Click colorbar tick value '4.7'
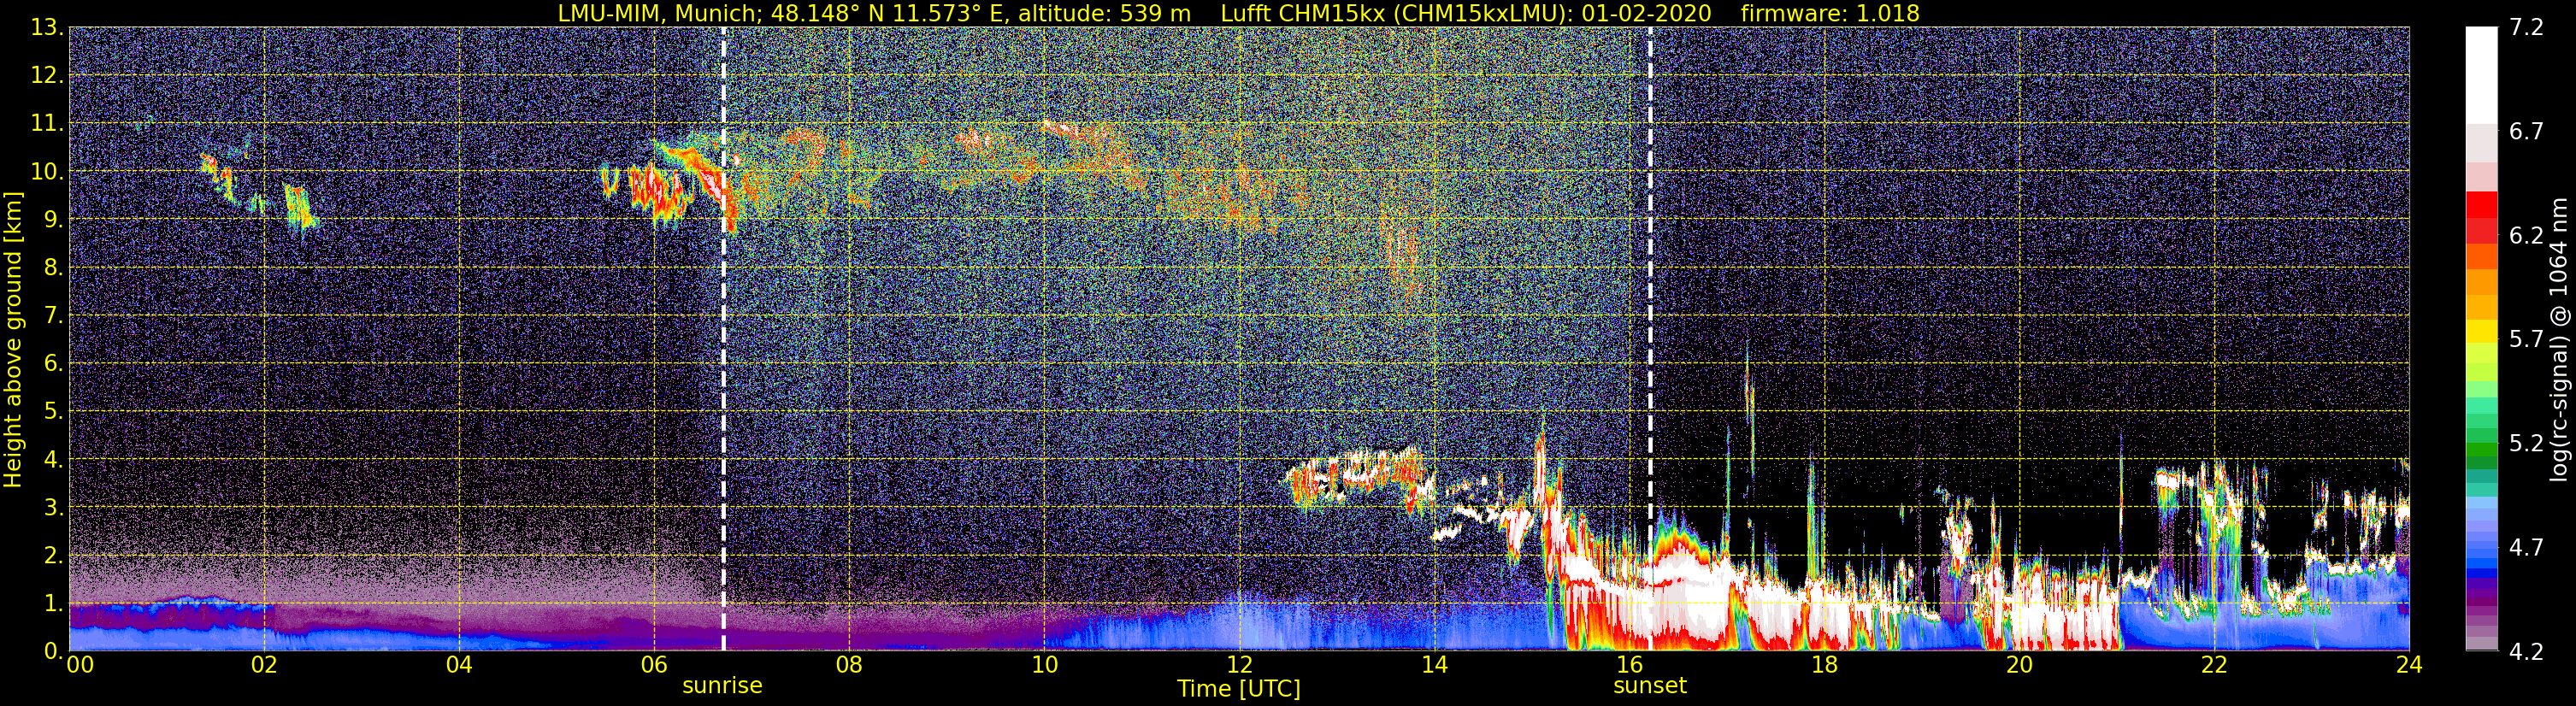Screen dimensions: 2576x706 coord(2526,548)
